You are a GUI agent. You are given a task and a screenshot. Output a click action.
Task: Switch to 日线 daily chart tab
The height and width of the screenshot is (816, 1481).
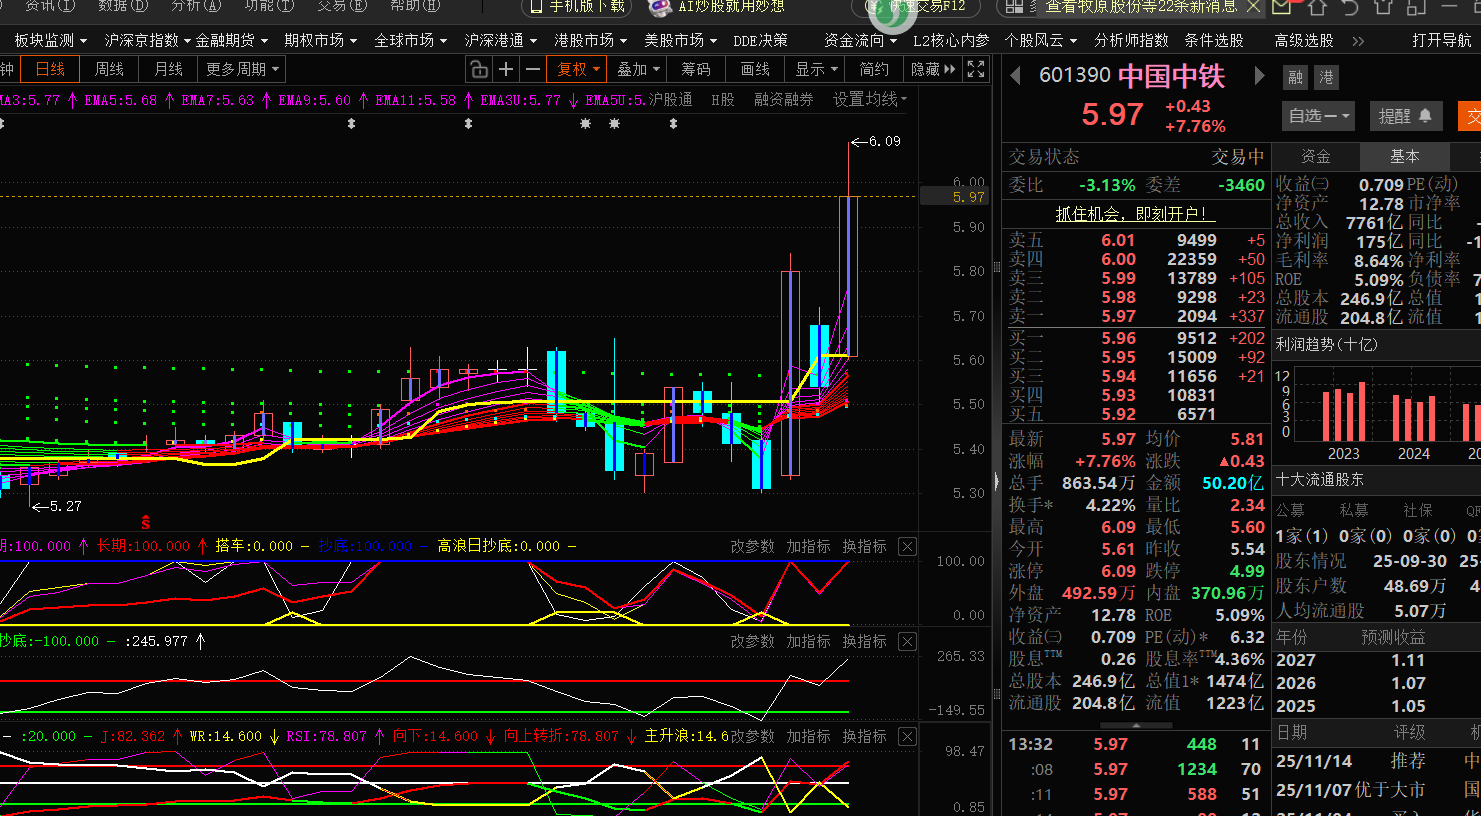click(x=50, y=69)
